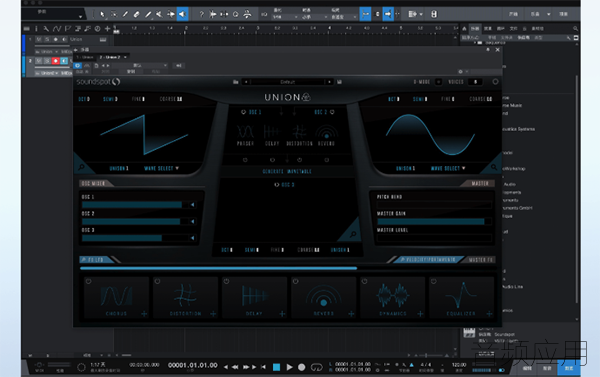Select the Paint tool in the toolbar
The height and width of the screenshot is (377, 600).
(148, 15)
